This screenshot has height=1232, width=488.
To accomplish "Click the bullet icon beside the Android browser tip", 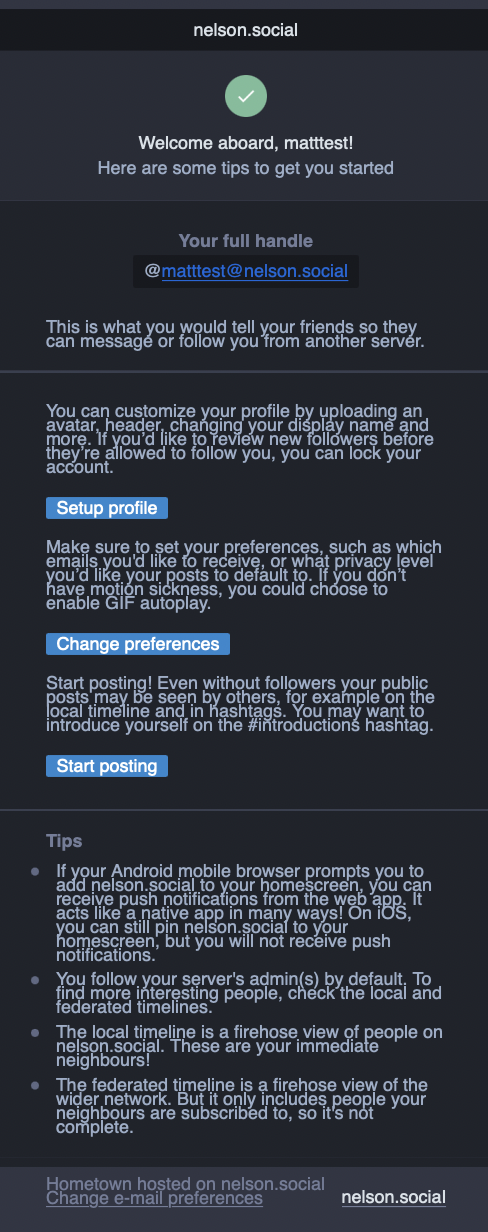I will [35, 872].
